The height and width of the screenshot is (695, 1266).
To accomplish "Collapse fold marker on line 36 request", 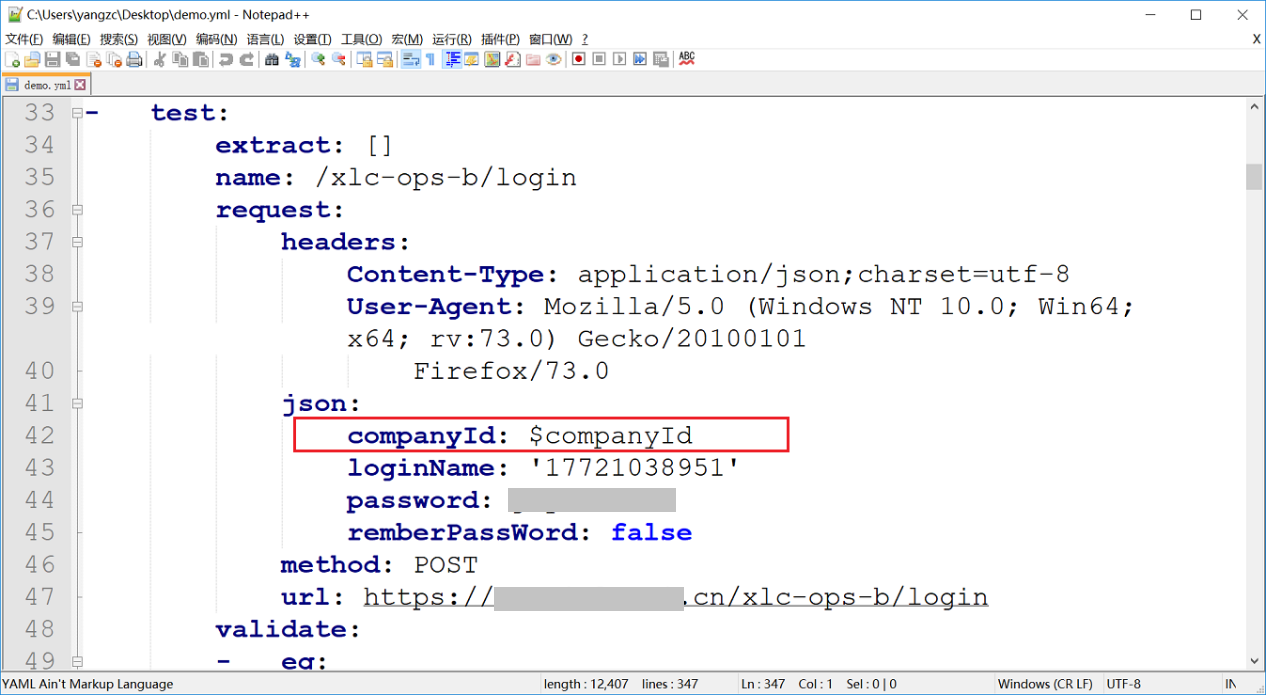I will tap(77, 210).
